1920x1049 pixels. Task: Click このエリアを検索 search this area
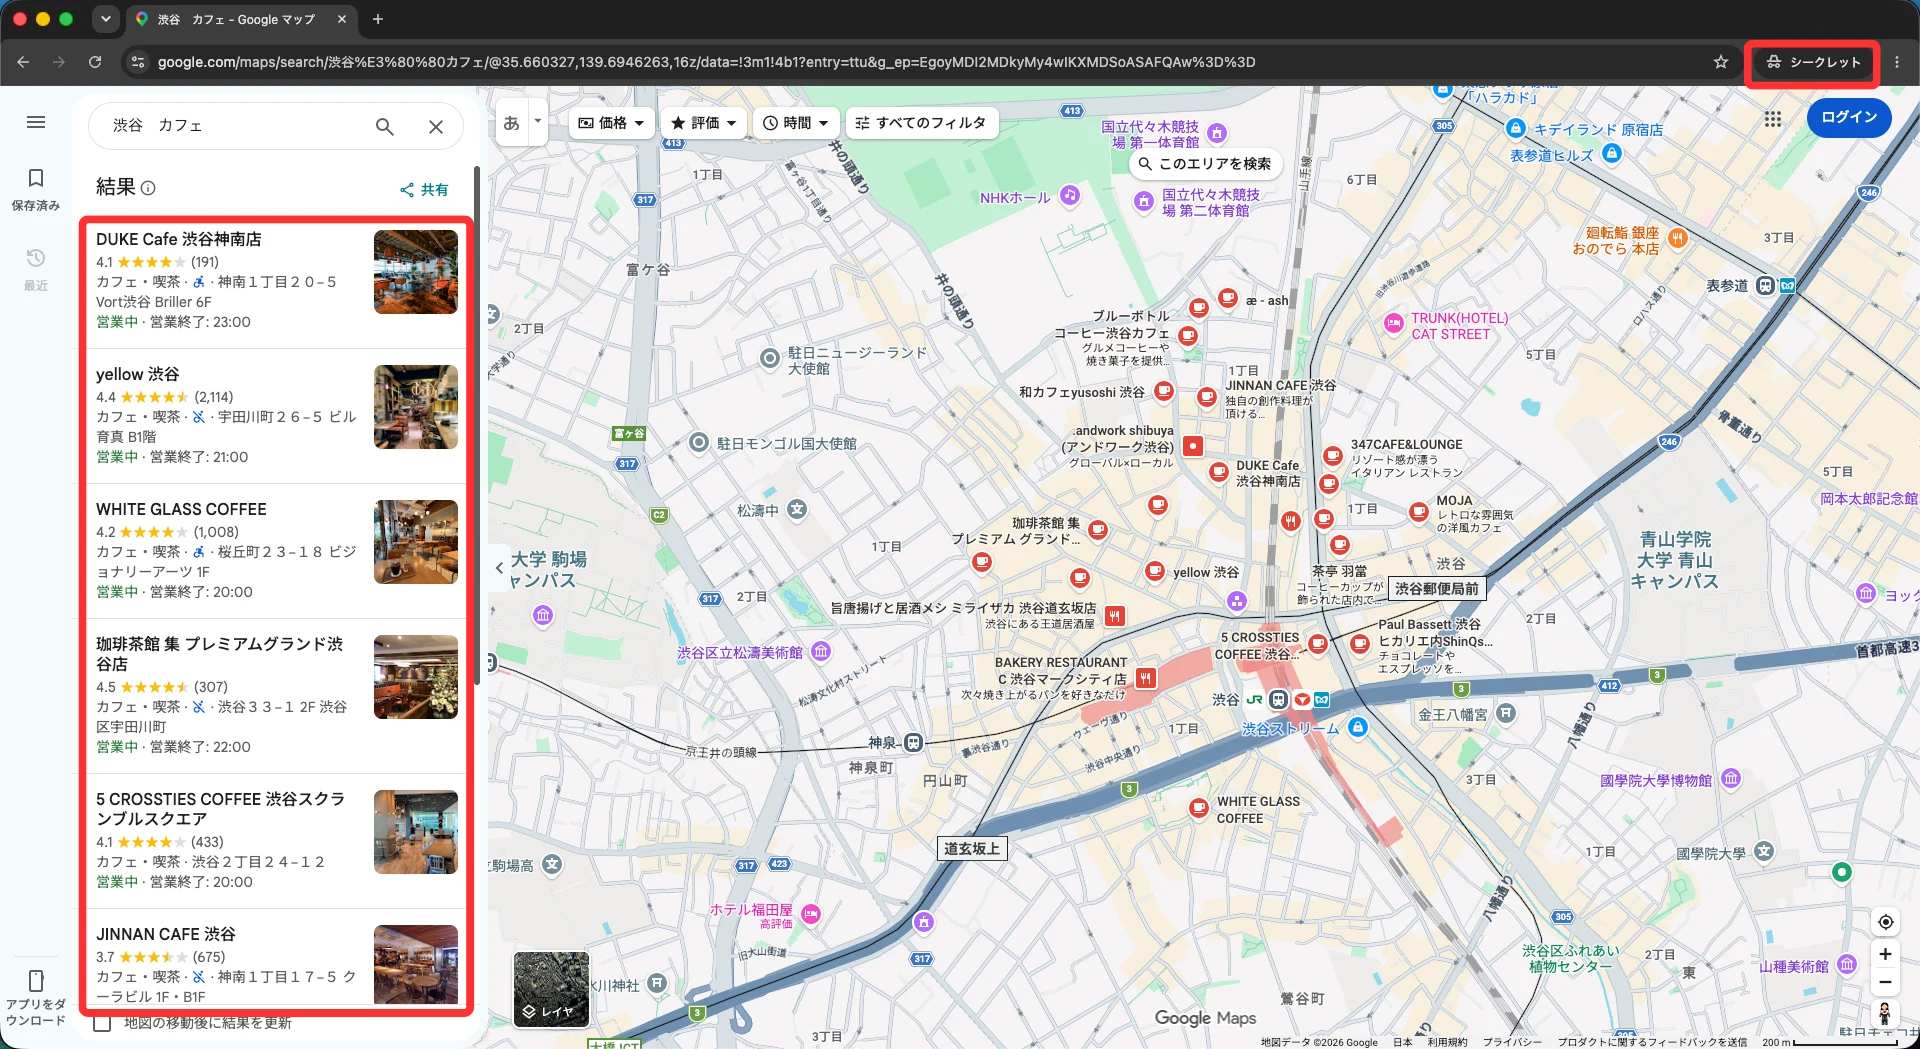[1205, 164]
